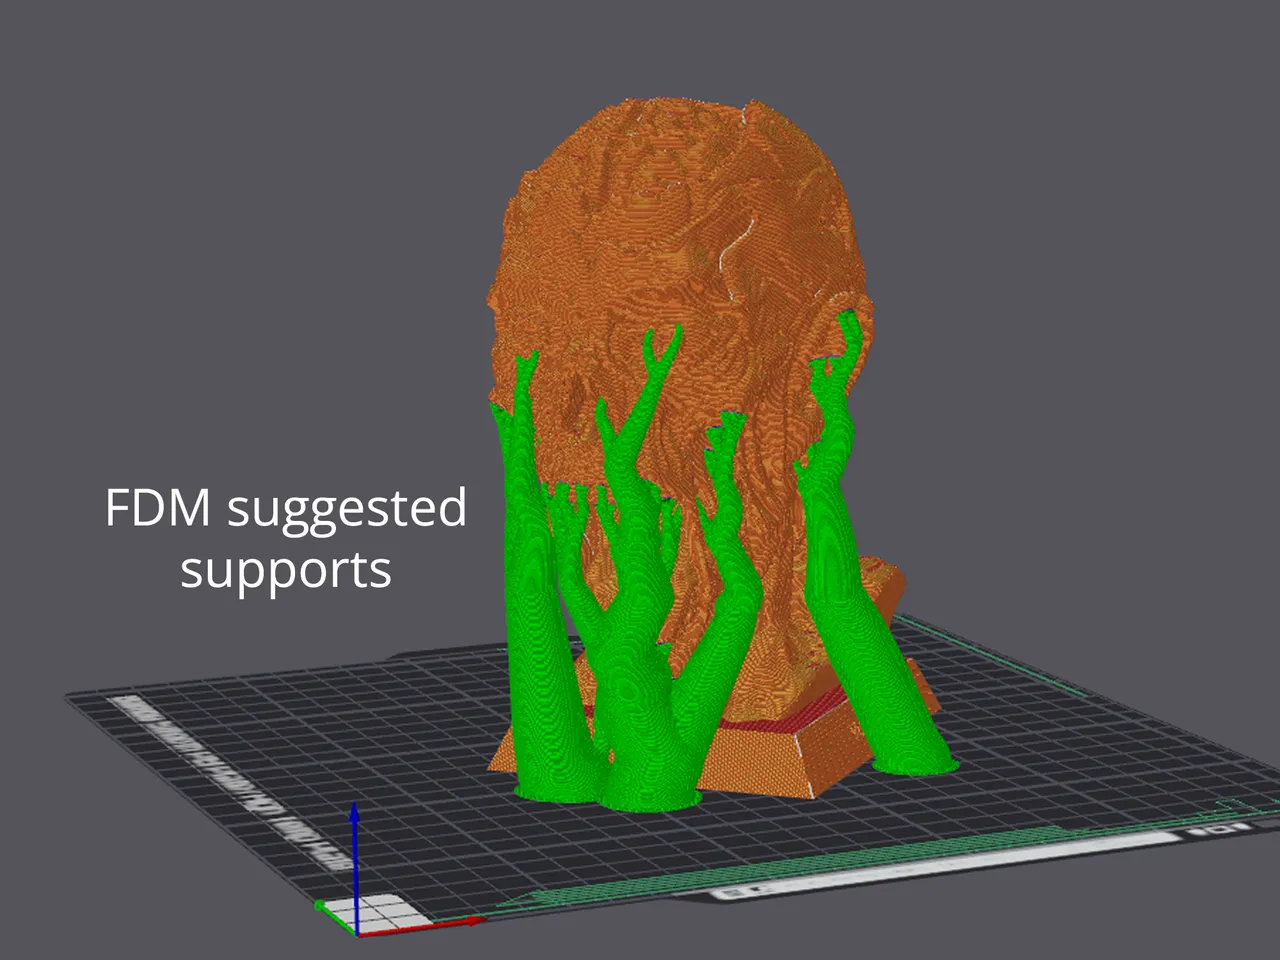This screenshot has height=960, width=1280.
Task: Click the 'FDM suggested supports' text label
Action: pos(286,538)
